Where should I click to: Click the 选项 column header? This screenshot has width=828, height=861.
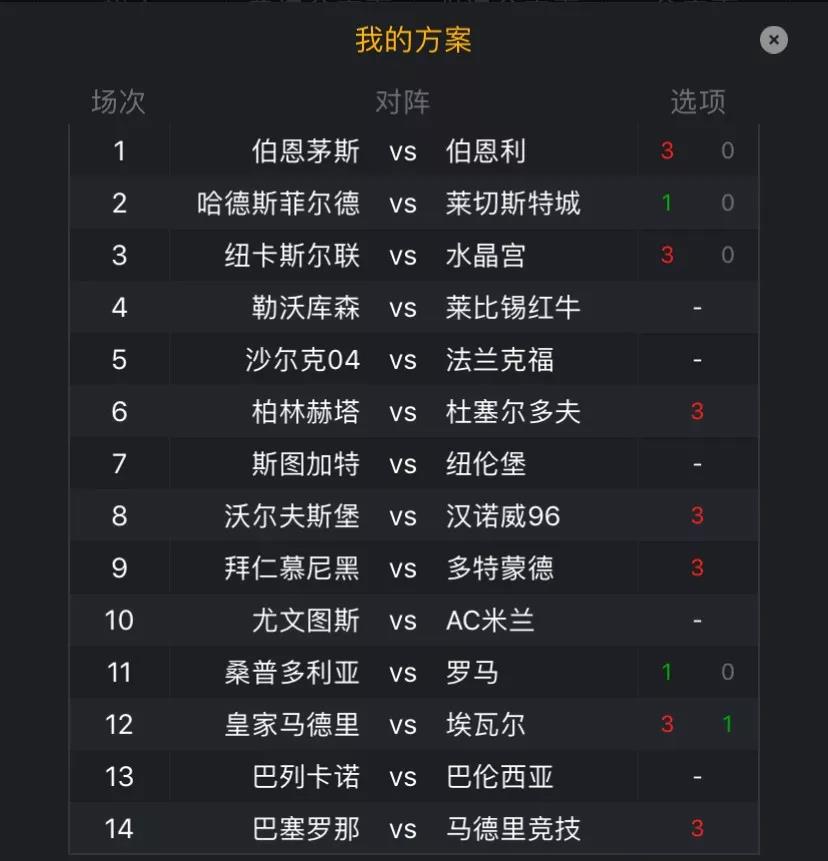[698, 102]
